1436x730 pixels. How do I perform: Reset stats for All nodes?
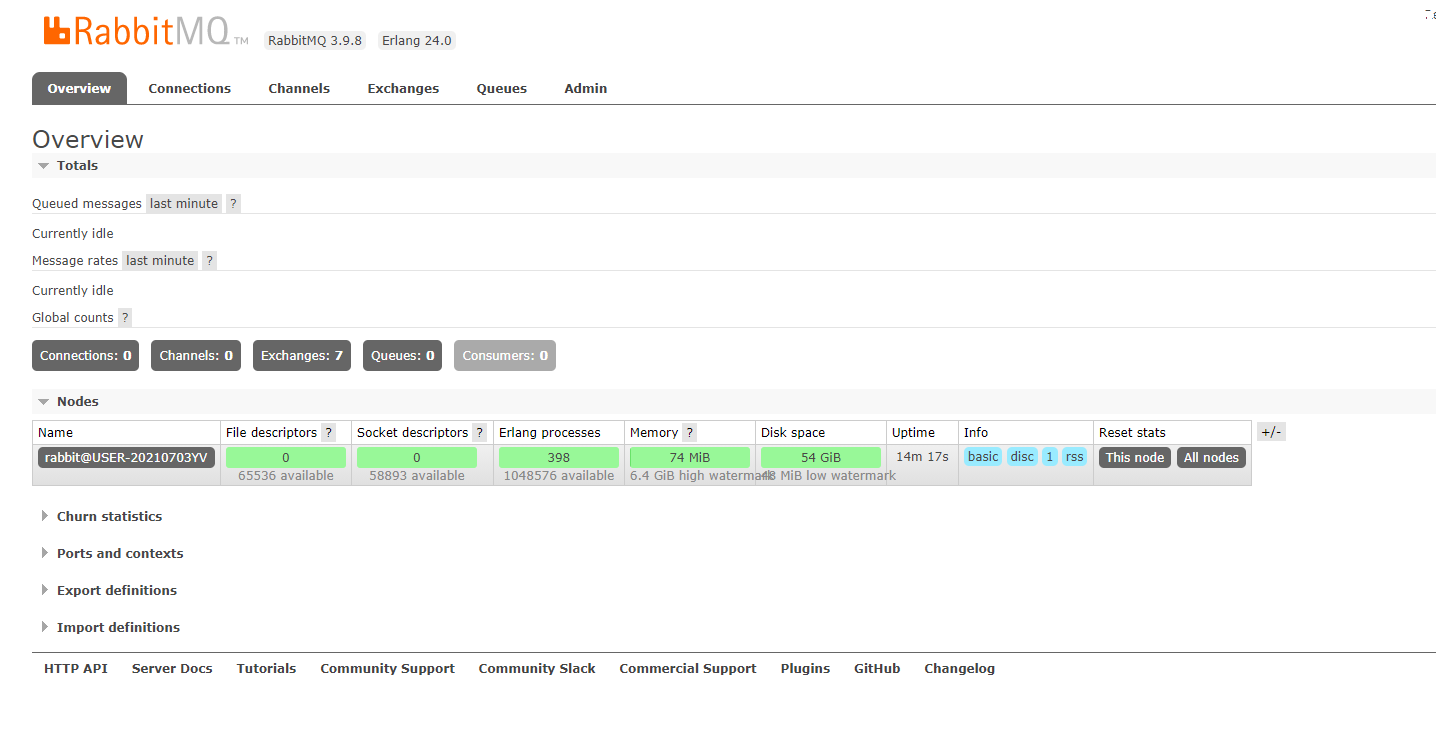[x=1212, y=458]
